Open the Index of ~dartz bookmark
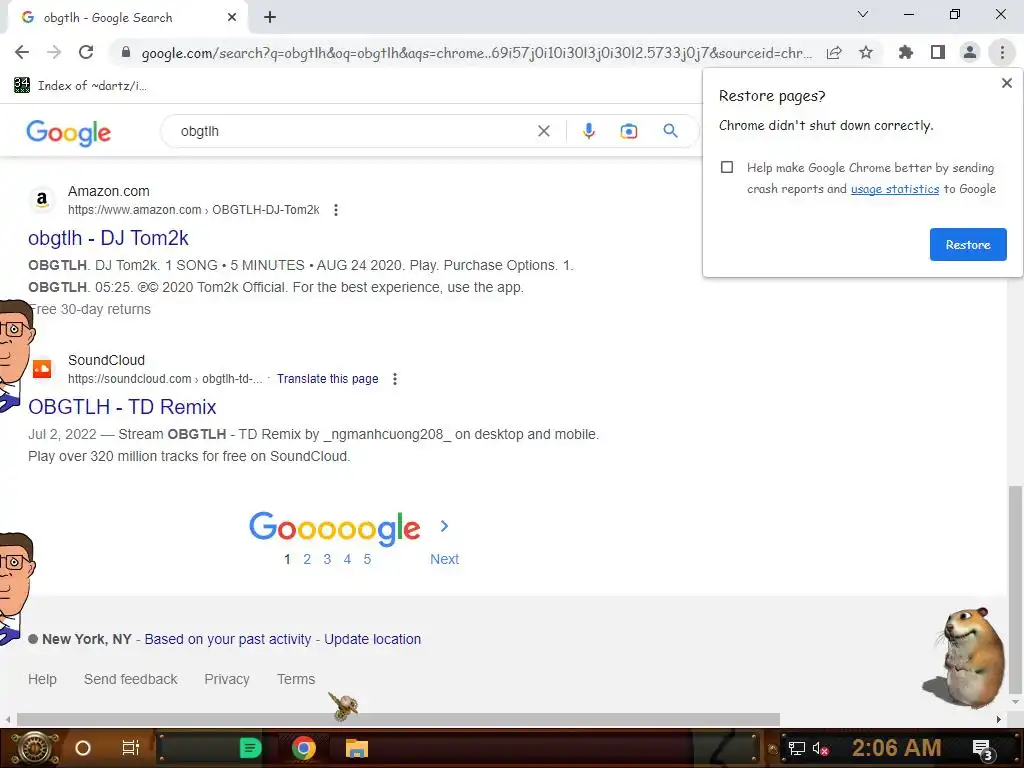 coord(80,86)
